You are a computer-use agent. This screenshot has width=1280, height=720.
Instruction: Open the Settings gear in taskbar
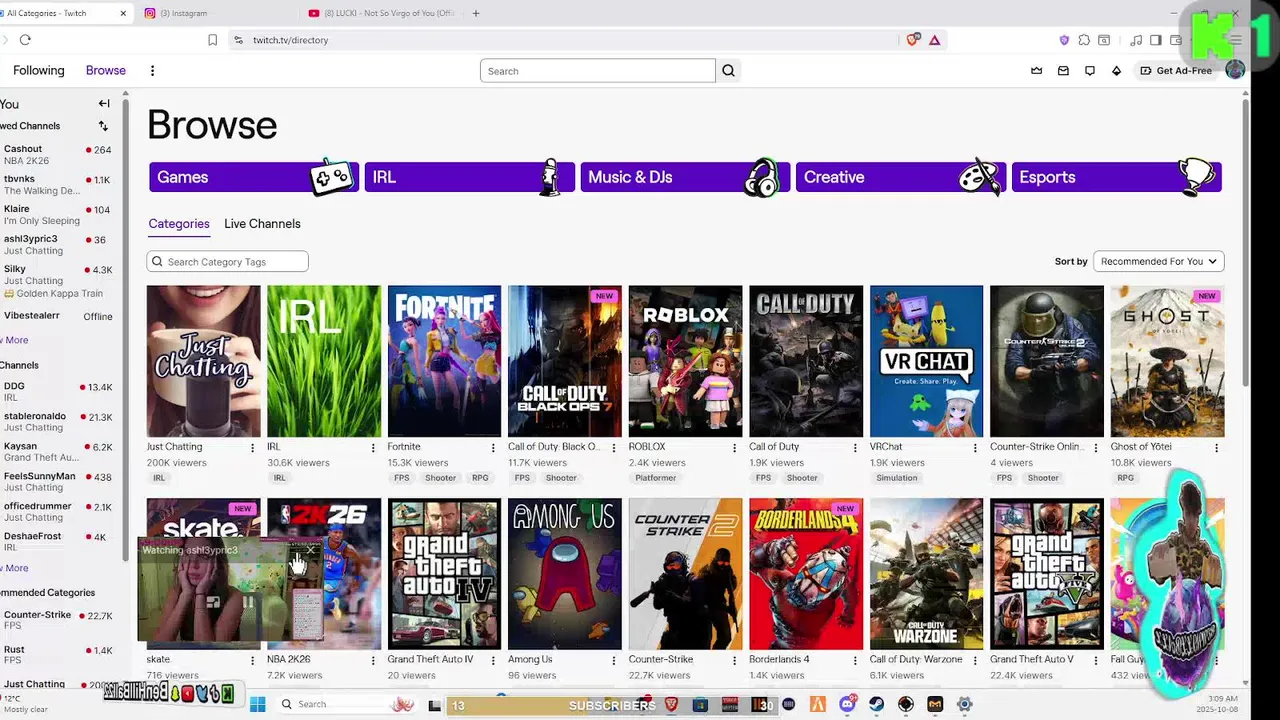coord(964,704)
